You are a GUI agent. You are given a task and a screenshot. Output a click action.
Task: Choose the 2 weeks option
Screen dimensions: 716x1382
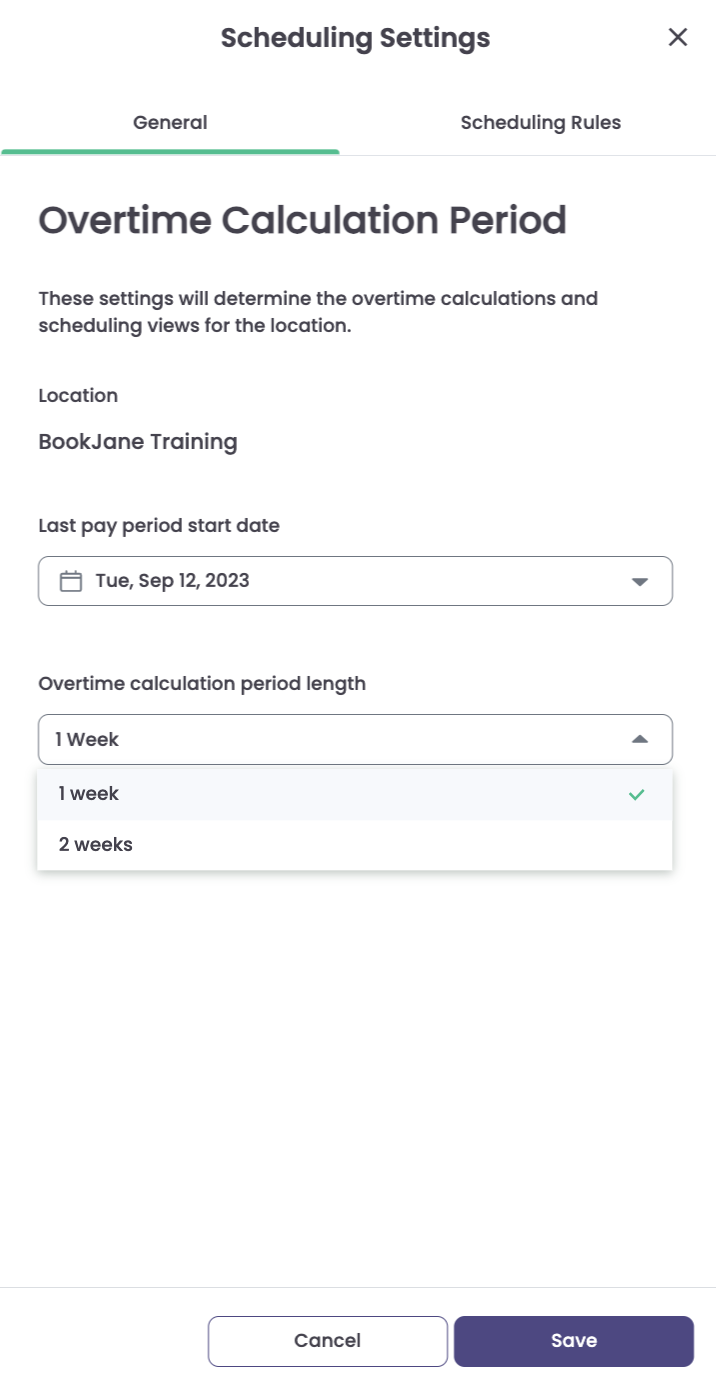[95, 845]
